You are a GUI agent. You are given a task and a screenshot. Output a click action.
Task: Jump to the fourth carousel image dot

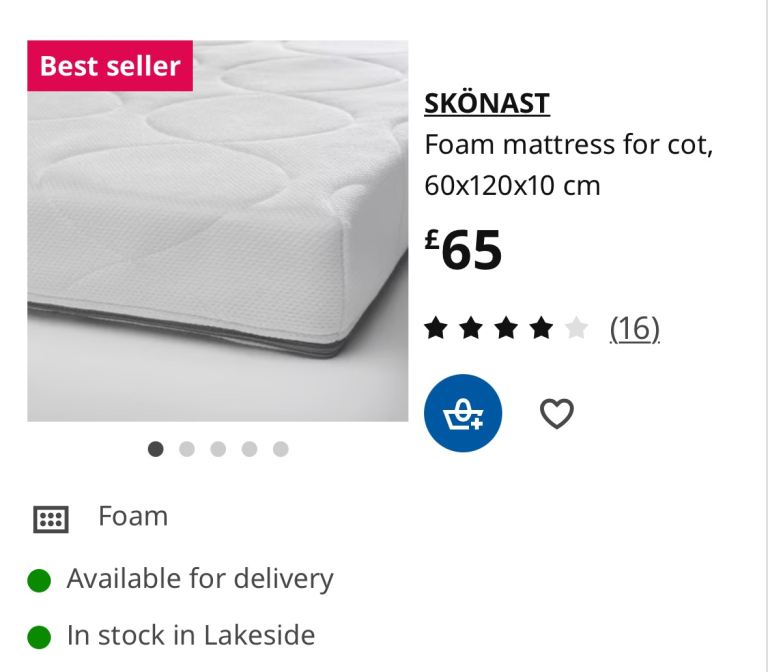[x=249, y=449]
